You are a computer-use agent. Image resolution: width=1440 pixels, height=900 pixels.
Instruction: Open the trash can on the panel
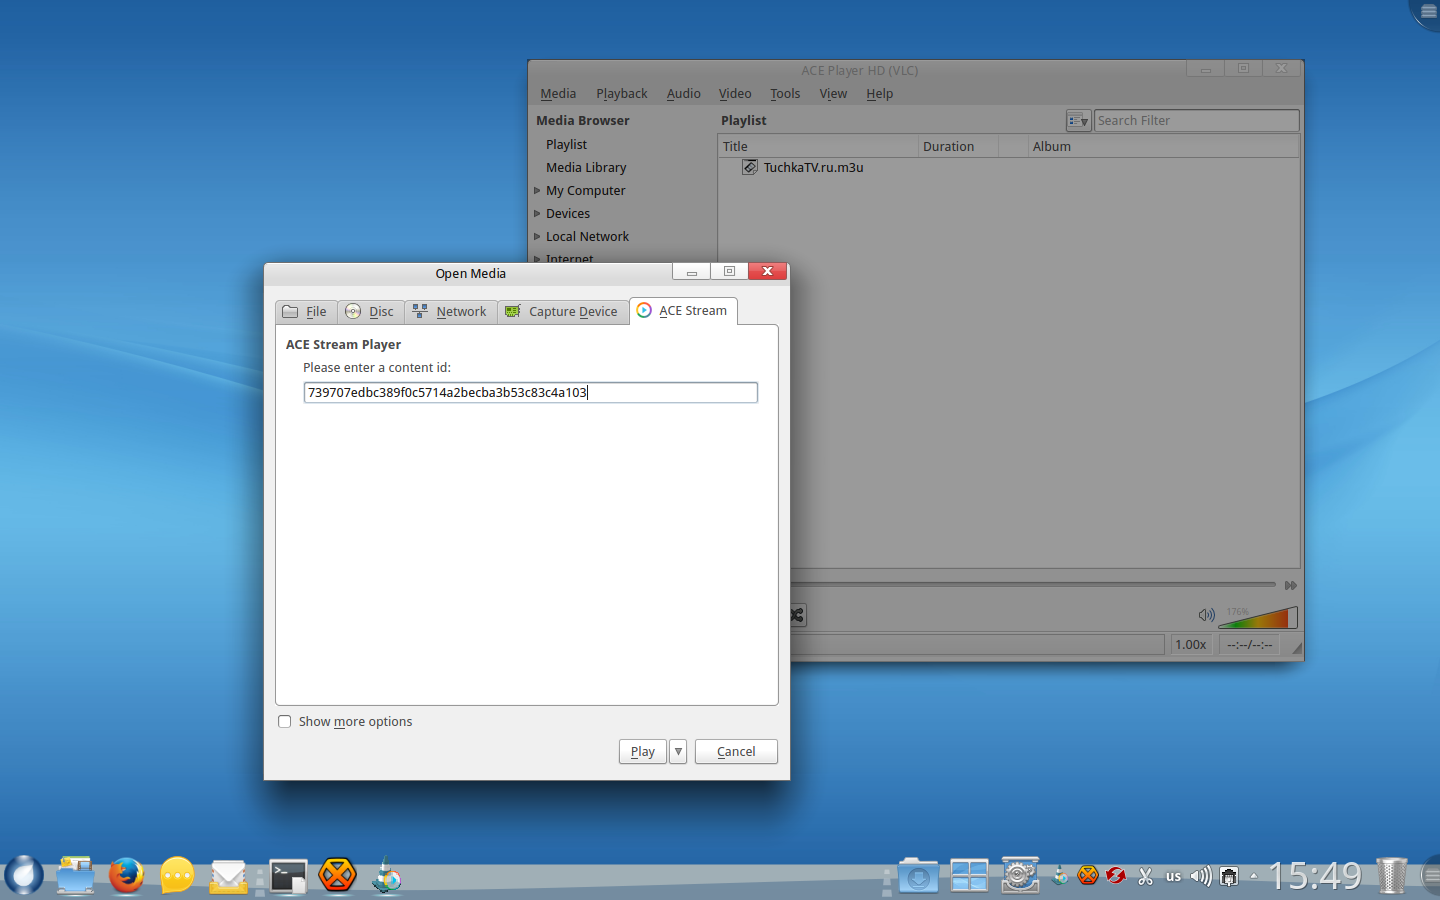click(x=1391, y=876)
